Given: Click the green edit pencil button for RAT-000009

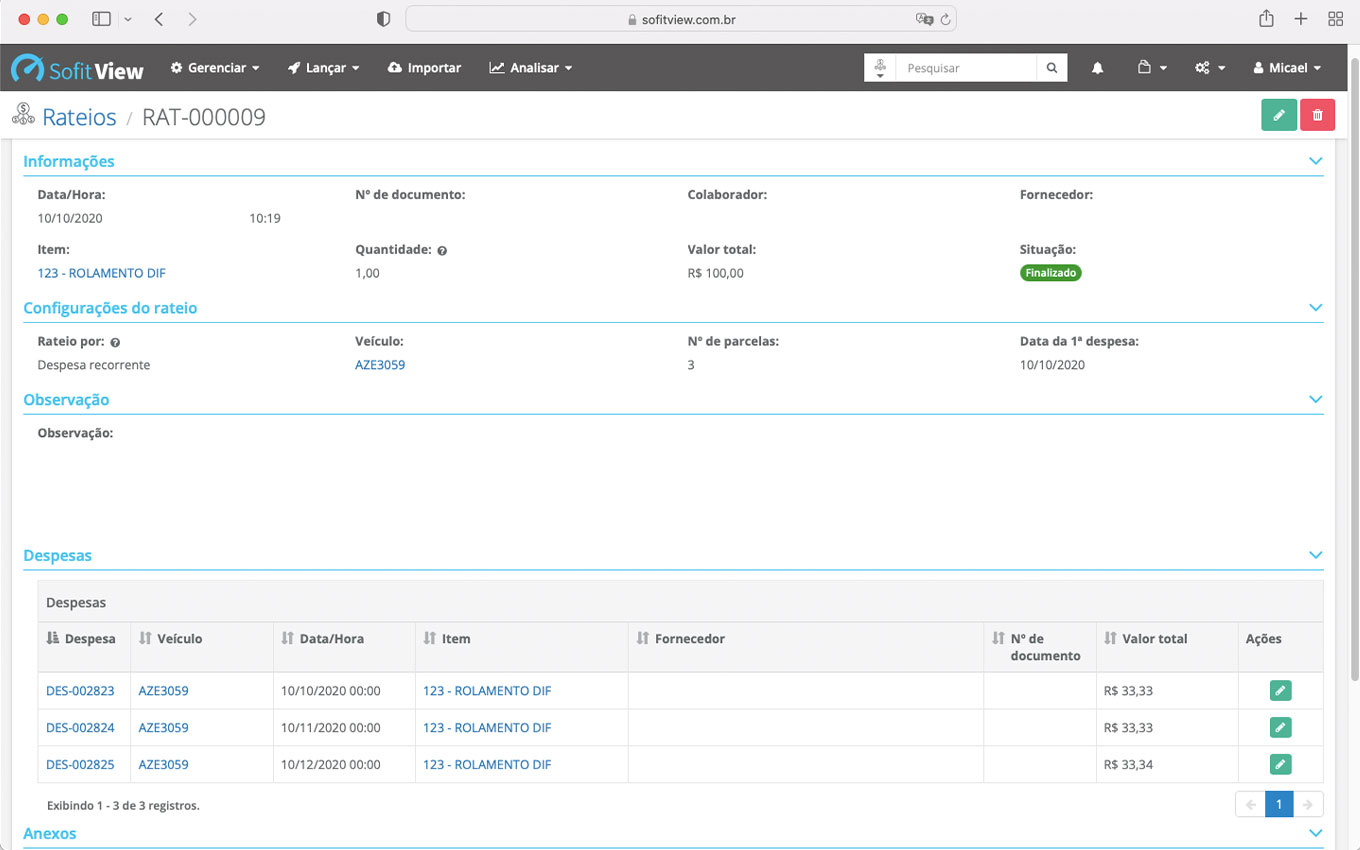Looking at the screenshot, I should coord(1279,116).
